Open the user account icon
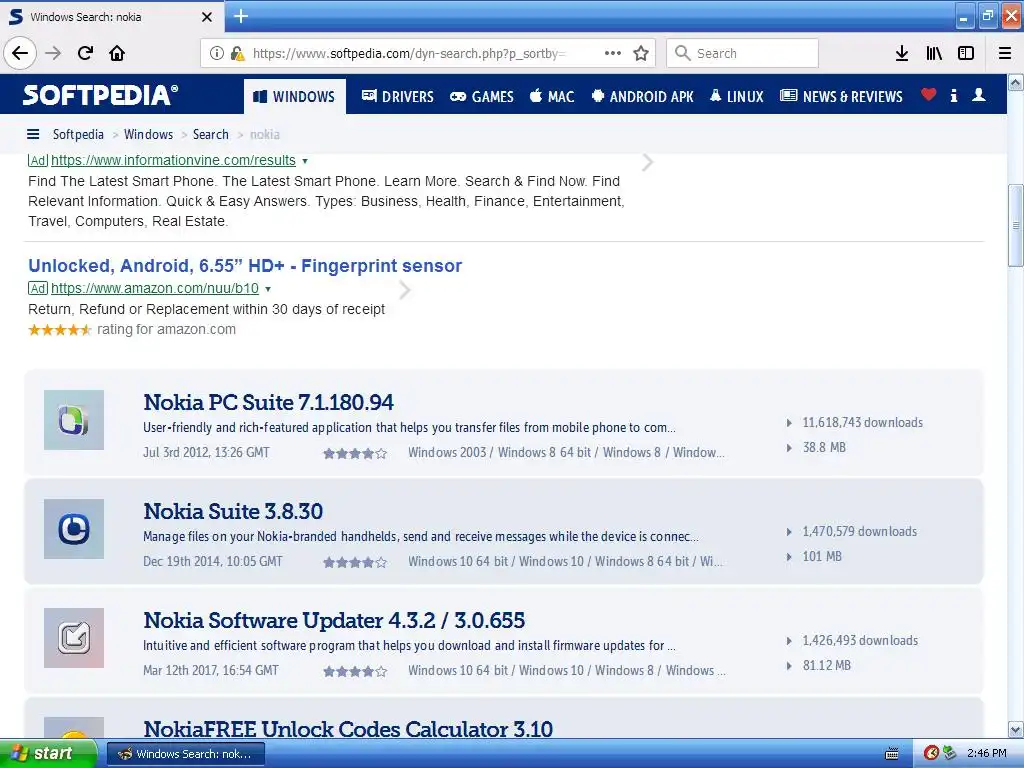The height and width of the screenshot is (768, 1024). pyautogui.click(x=978, y=95)
